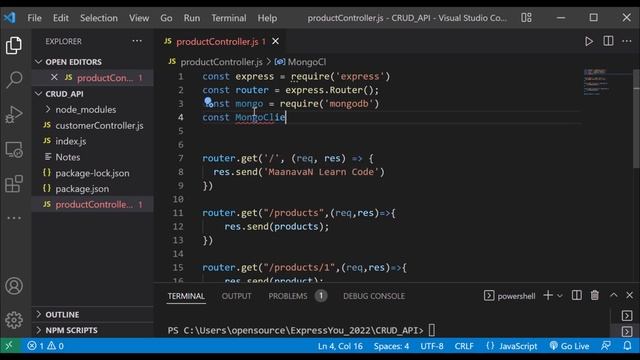Open the Extensions view
Viewport: 640px width, 360px height.
[14, 184]
